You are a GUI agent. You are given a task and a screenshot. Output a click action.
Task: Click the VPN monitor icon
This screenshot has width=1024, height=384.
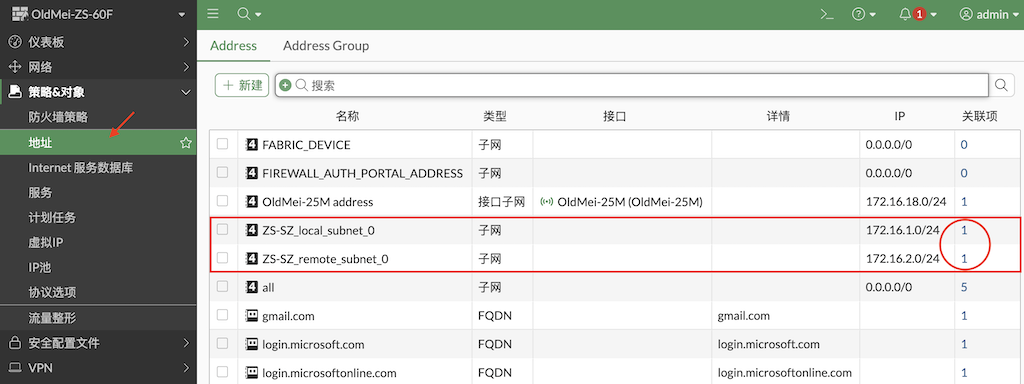click(x=14, y=368)
